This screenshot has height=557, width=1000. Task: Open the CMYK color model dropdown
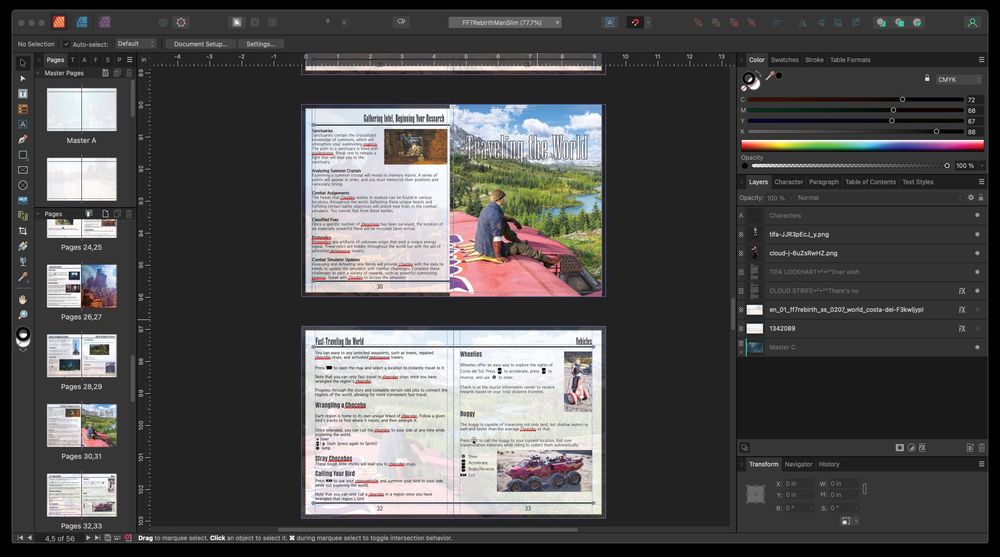959,80
